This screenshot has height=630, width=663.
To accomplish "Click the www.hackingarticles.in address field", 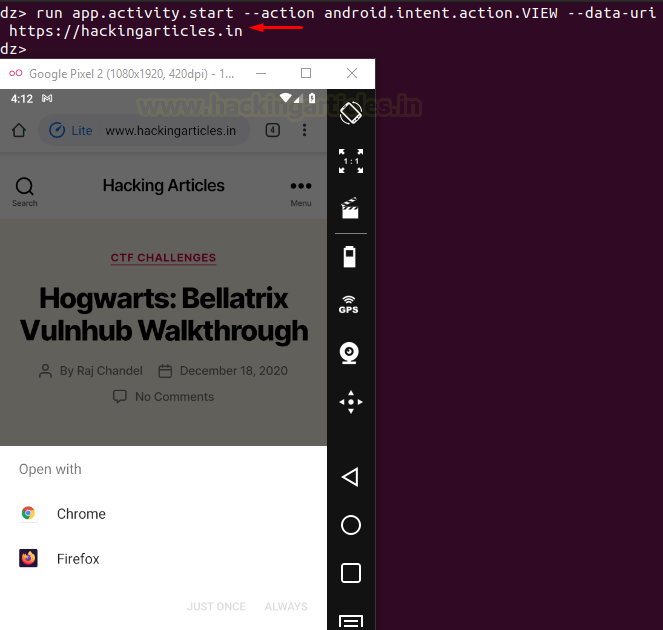I will (171, 131).
